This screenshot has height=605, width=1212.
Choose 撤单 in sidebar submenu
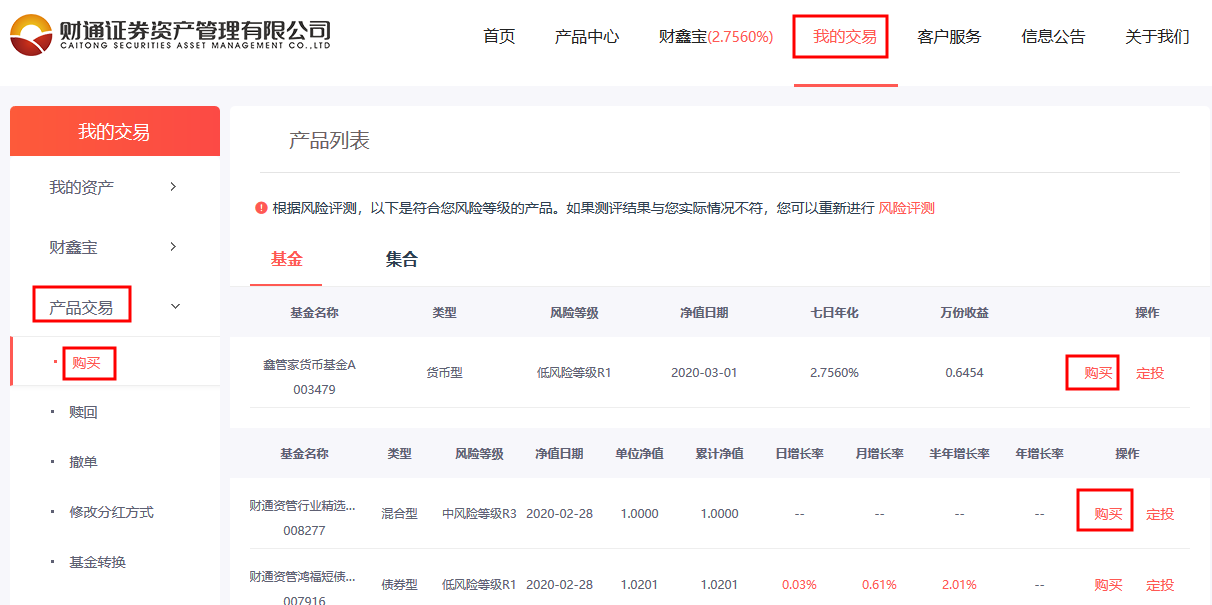click(83, 462)
